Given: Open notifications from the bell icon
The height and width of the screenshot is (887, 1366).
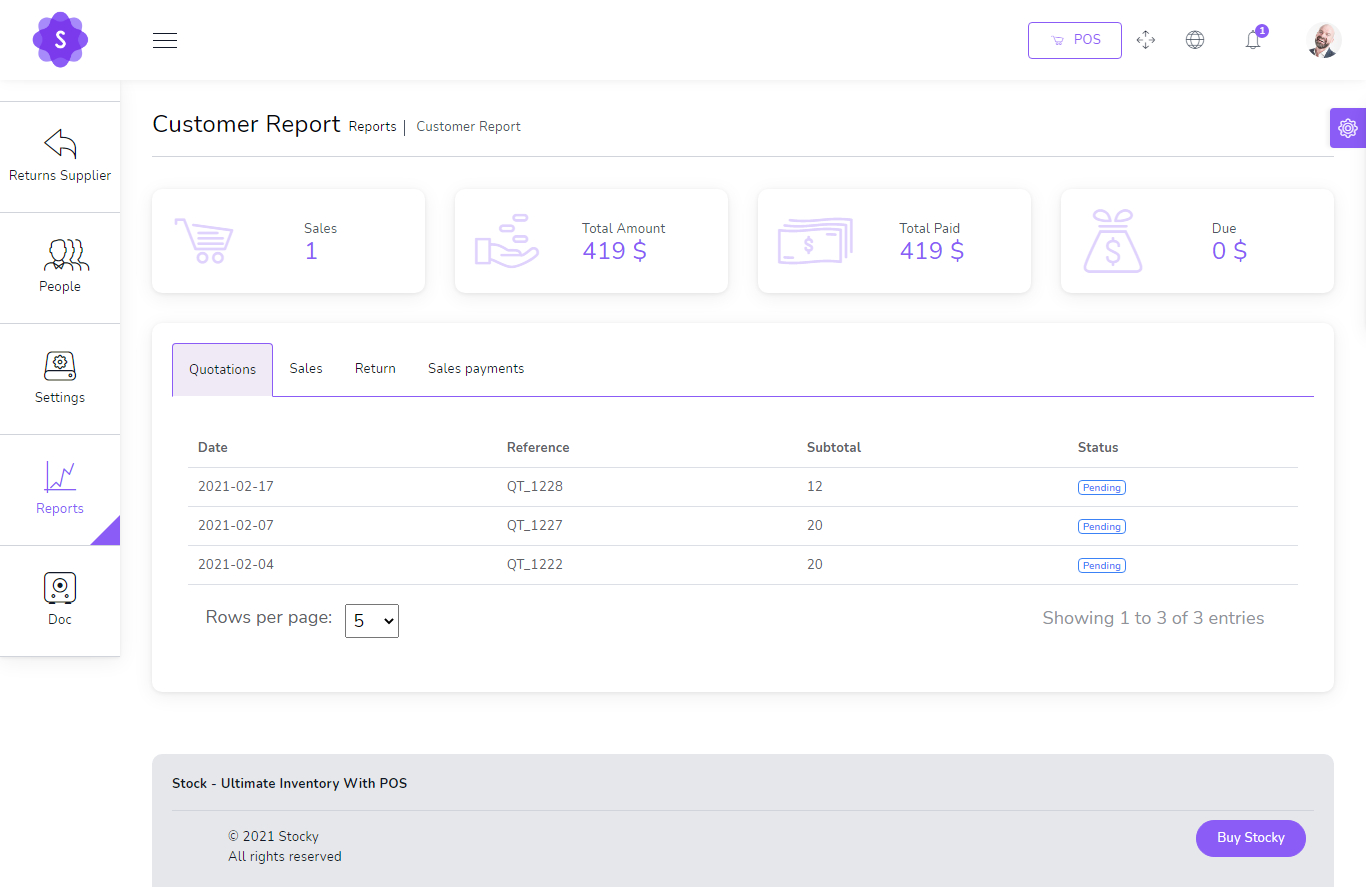Looking at the screenshot, I should 1252,39.
